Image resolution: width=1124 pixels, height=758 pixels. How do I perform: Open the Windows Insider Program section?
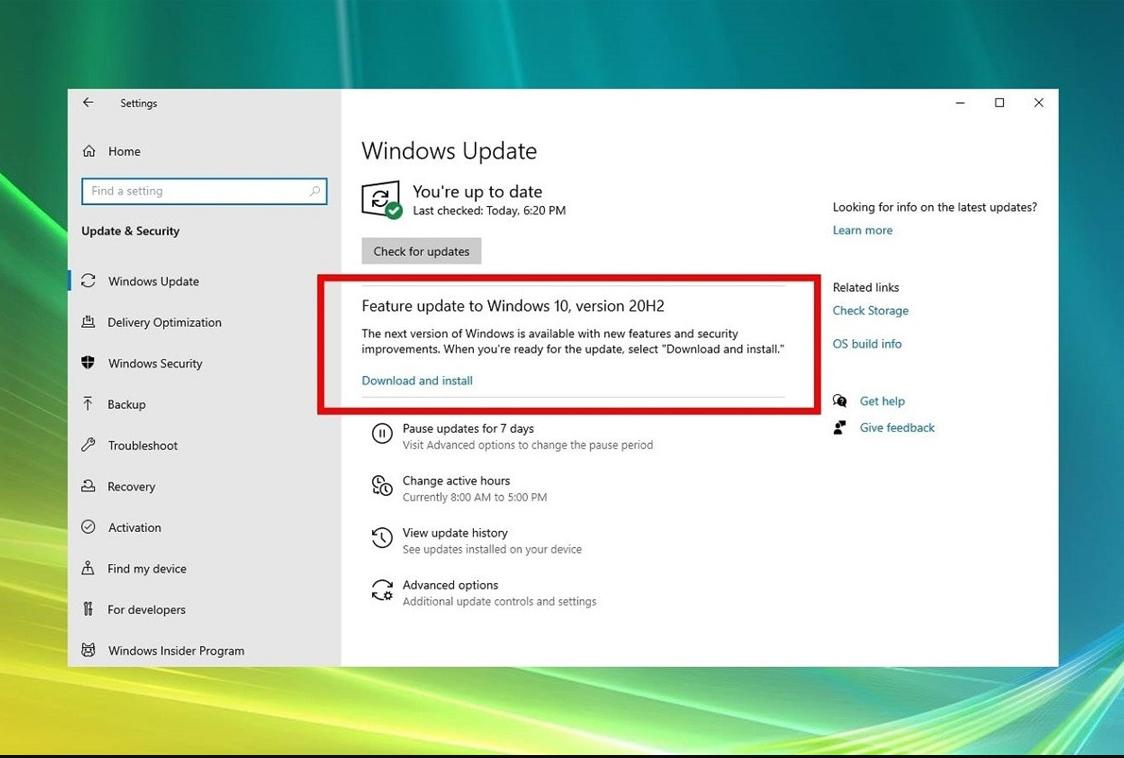[x=175, y=650]
